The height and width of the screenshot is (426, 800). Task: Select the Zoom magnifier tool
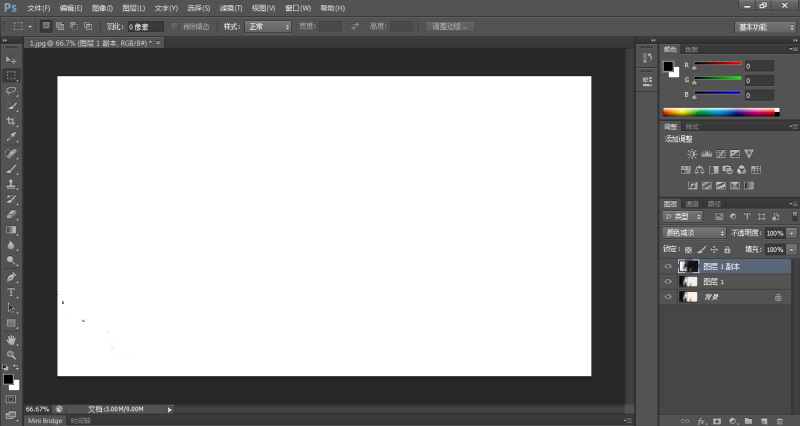(12, 355)
